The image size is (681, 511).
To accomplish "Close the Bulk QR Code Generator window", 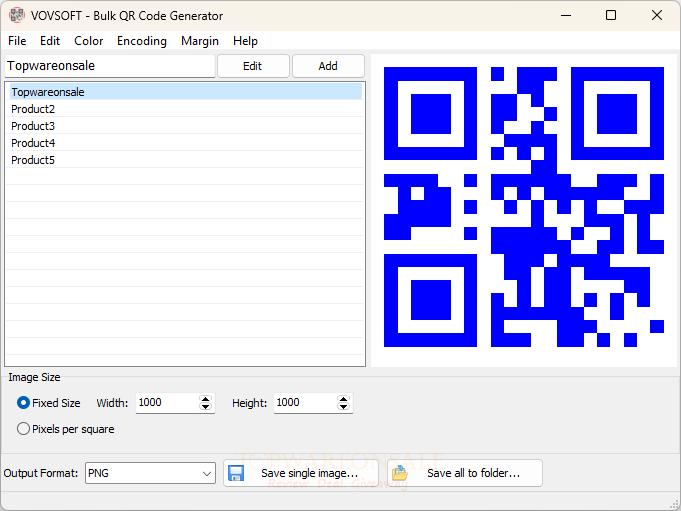I will (657, 16).
